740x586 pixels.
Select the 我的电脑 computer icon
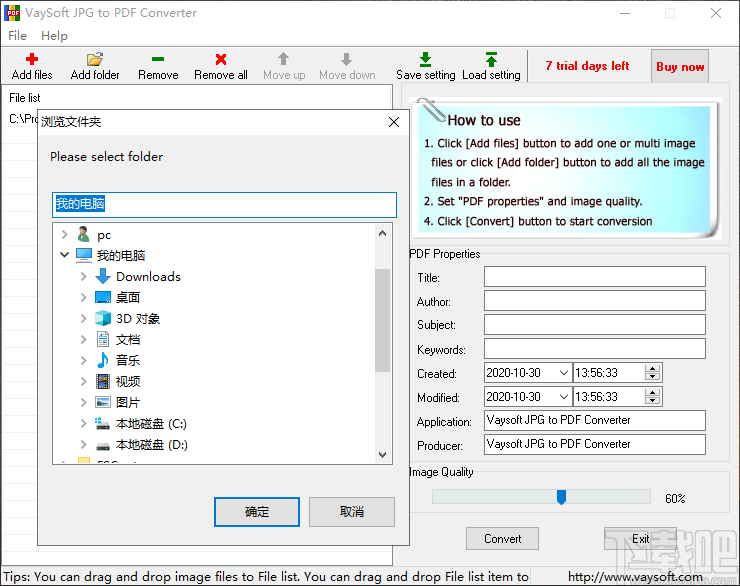click(x=84, y=255)
